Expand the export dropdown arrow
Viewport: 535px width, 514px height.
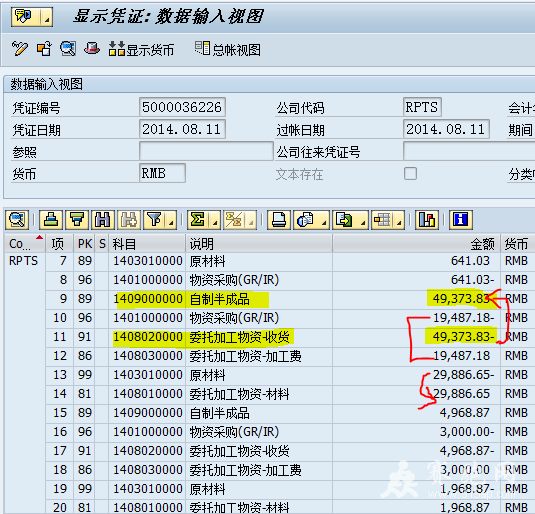(x=363, y=220)
